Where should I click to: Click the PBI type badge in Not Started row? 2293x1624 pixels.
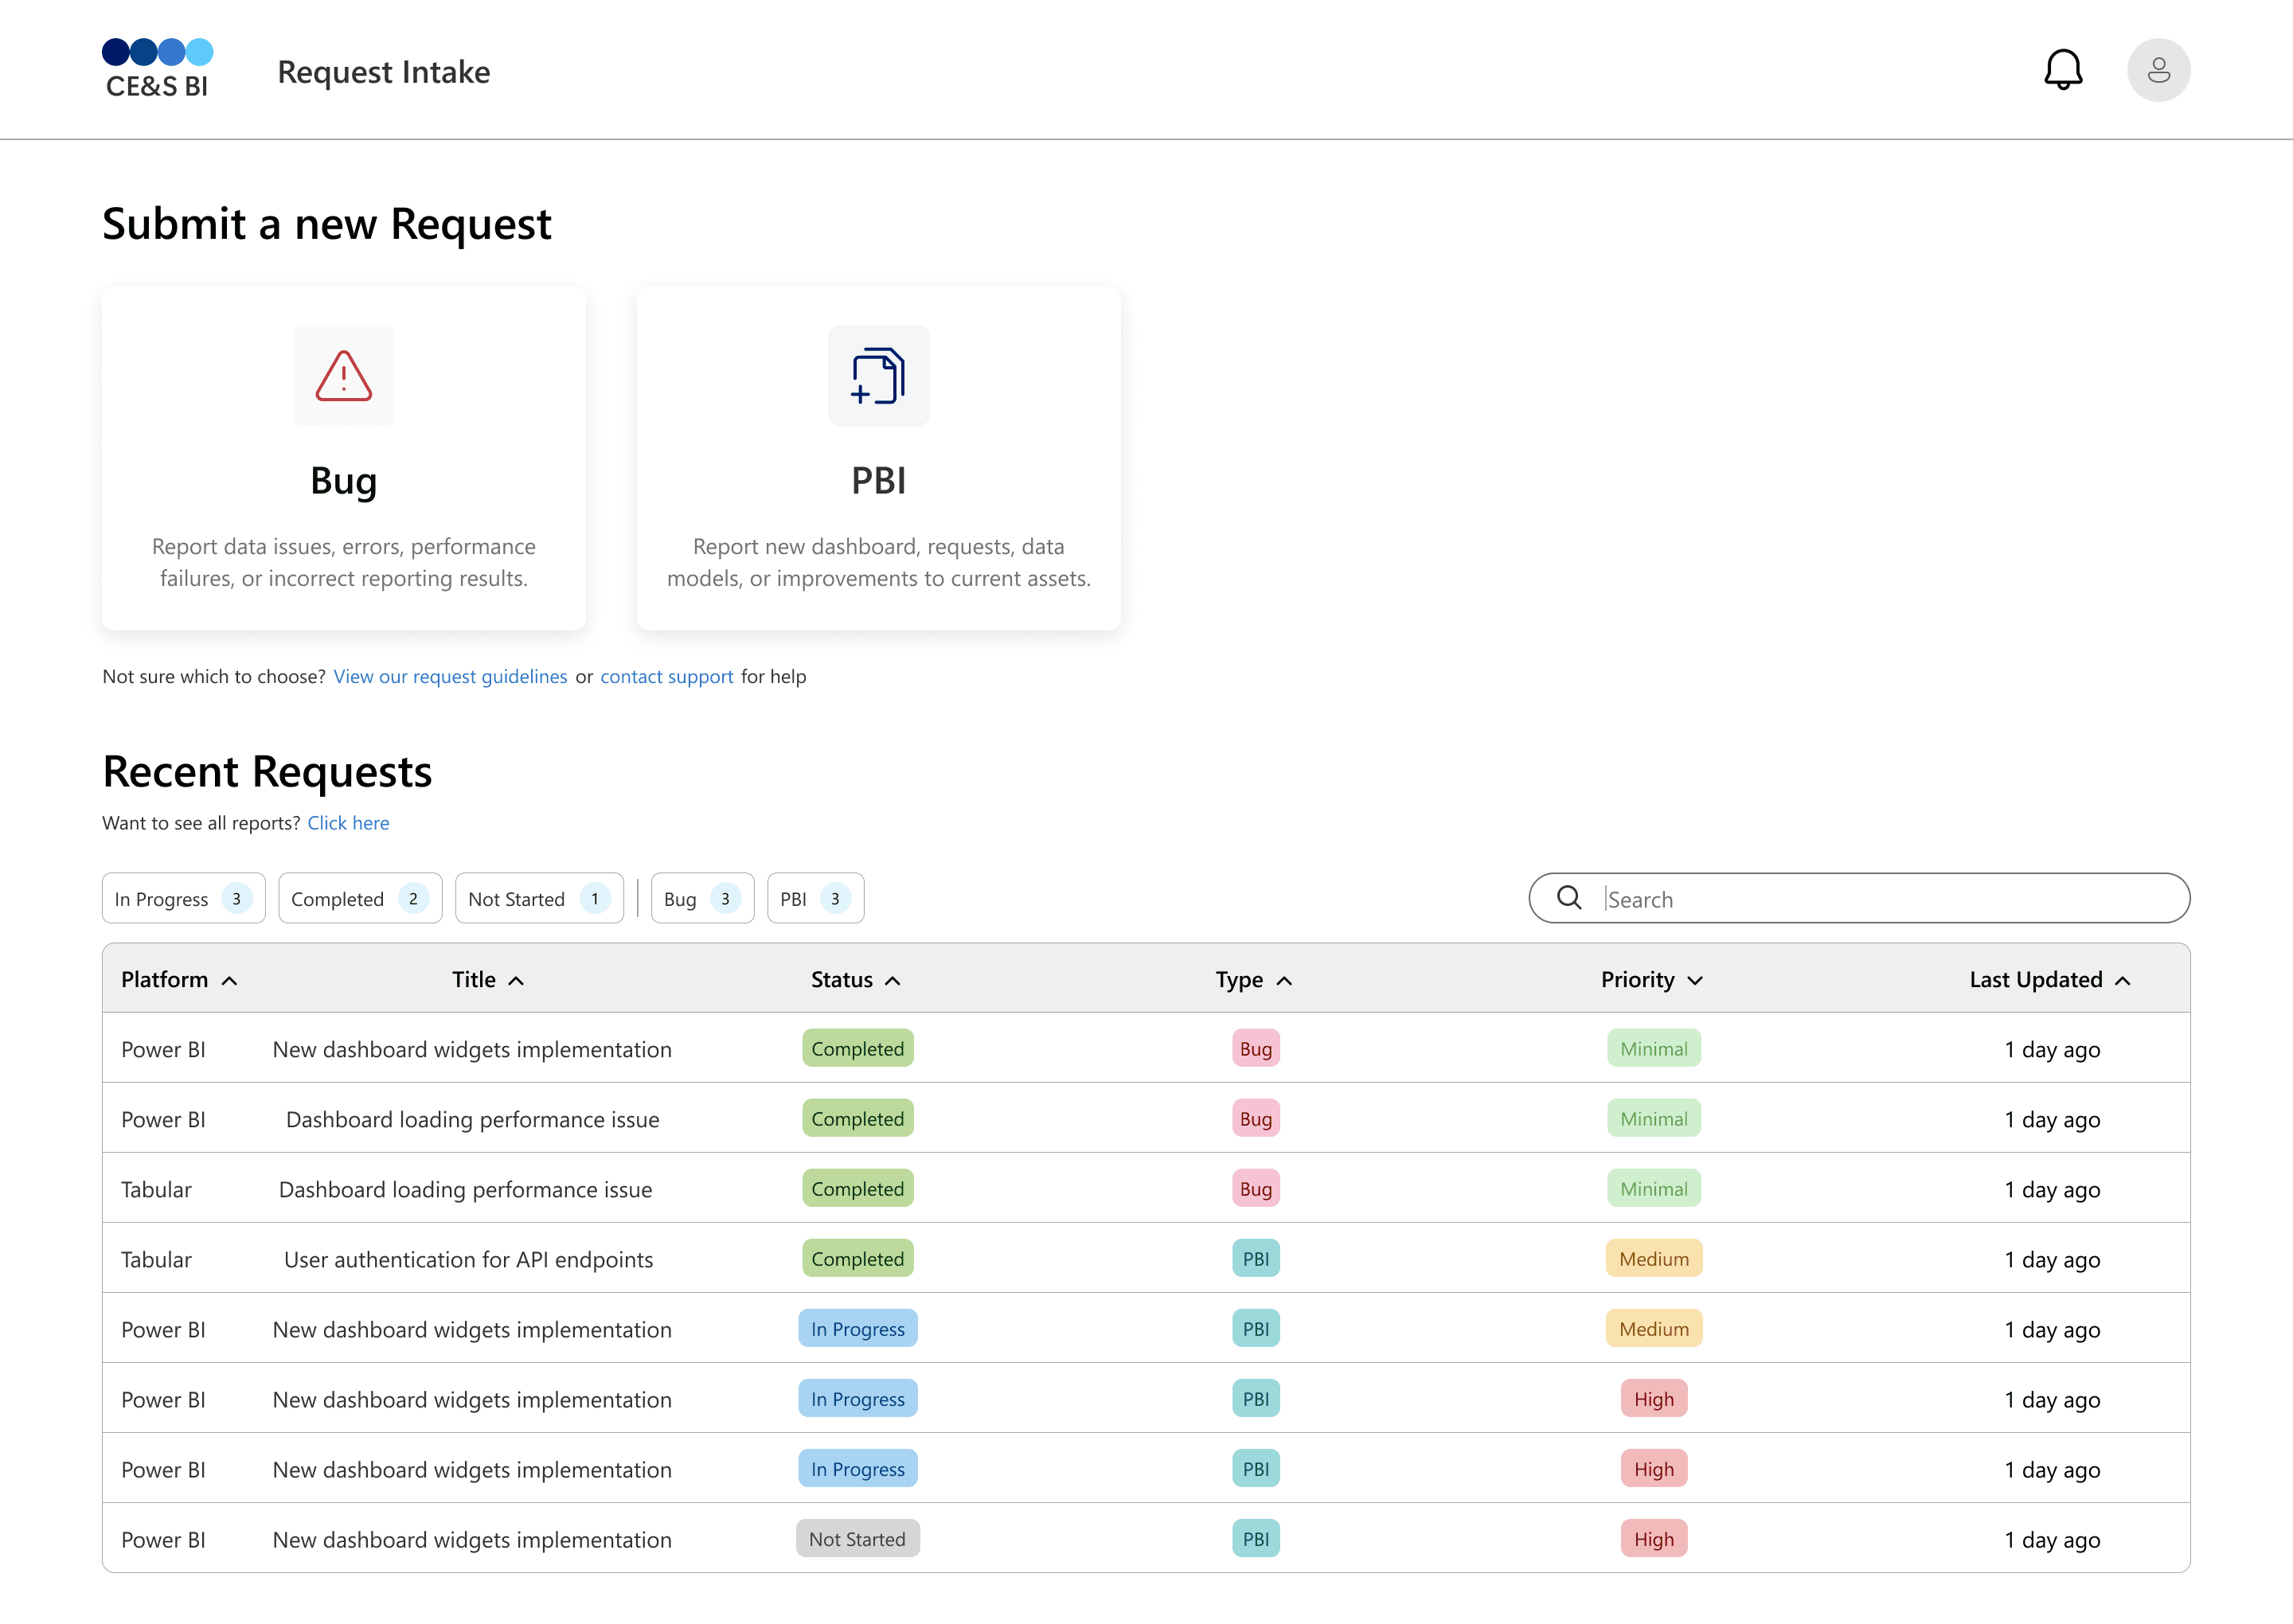[1255, 1539]
